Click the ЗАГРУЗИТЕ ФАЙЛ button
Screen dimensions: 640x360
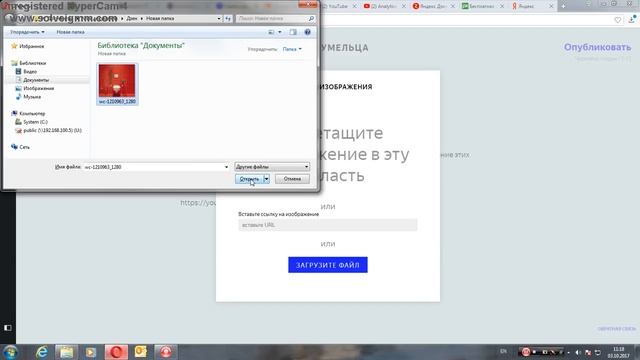pos(328,265)
